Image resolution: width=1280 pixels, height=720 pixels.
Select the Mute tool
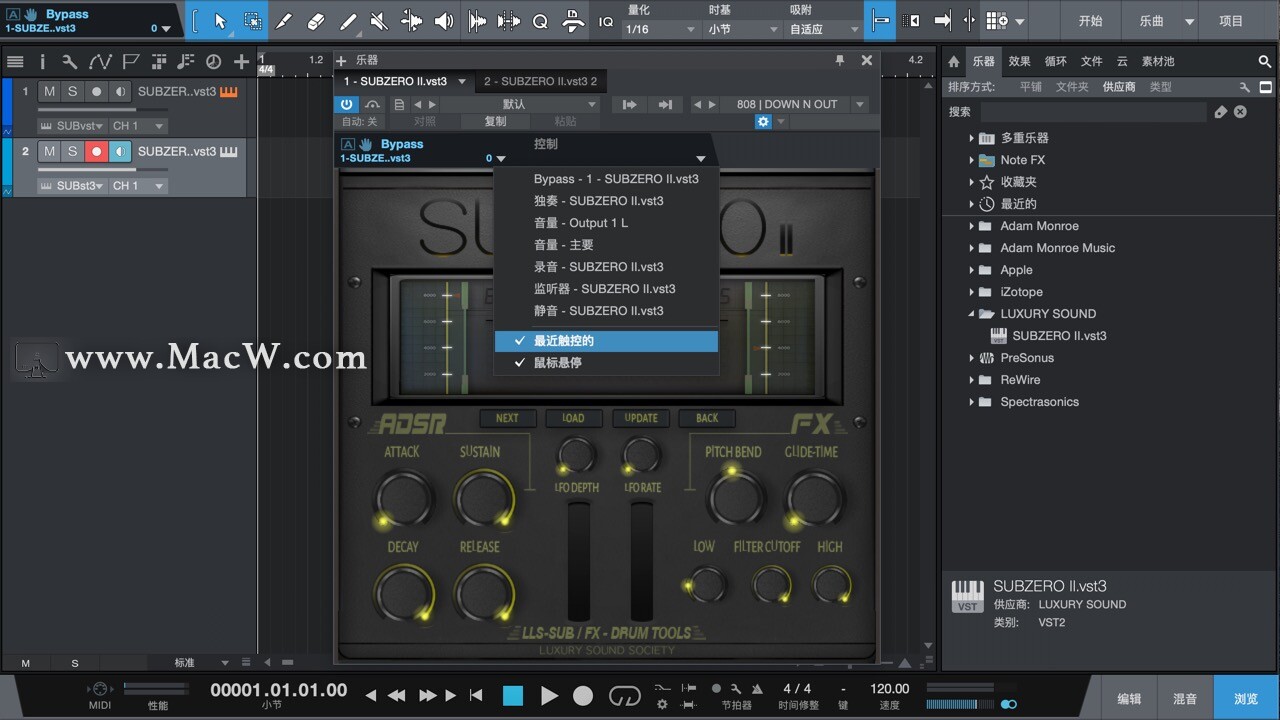click(x=380, y=21)
